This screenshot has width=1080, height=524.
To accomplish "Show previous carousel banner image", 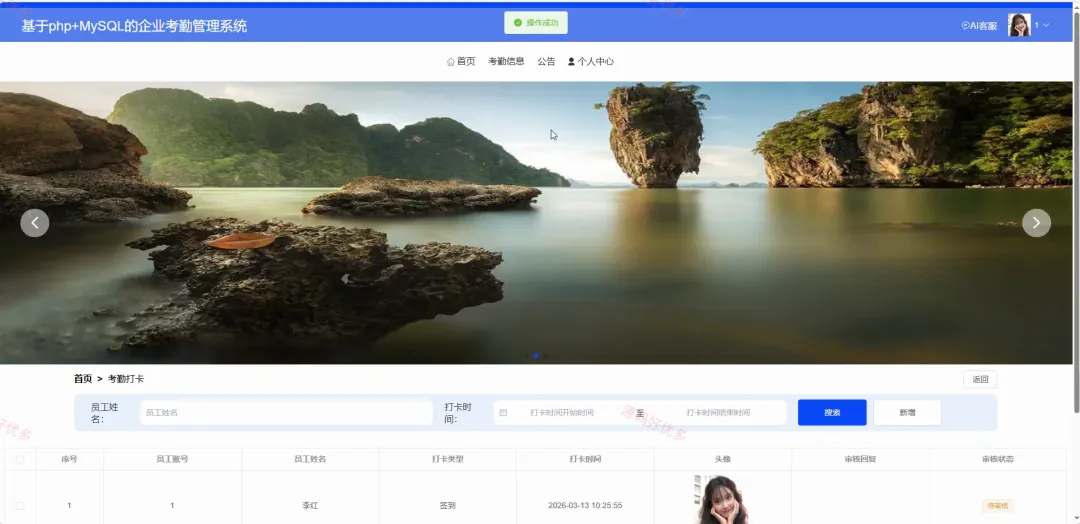I will (34, 223).
